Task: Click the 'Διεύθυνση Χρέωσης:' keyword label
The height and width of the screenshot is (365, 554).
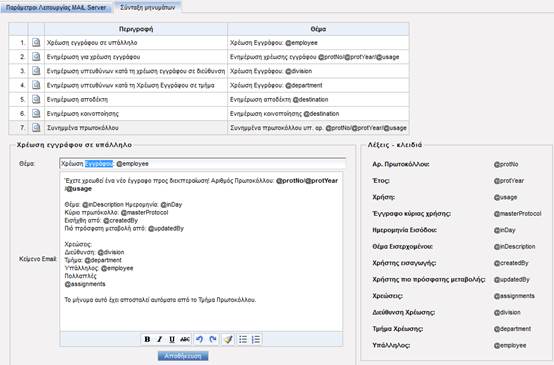Action: 403,312
